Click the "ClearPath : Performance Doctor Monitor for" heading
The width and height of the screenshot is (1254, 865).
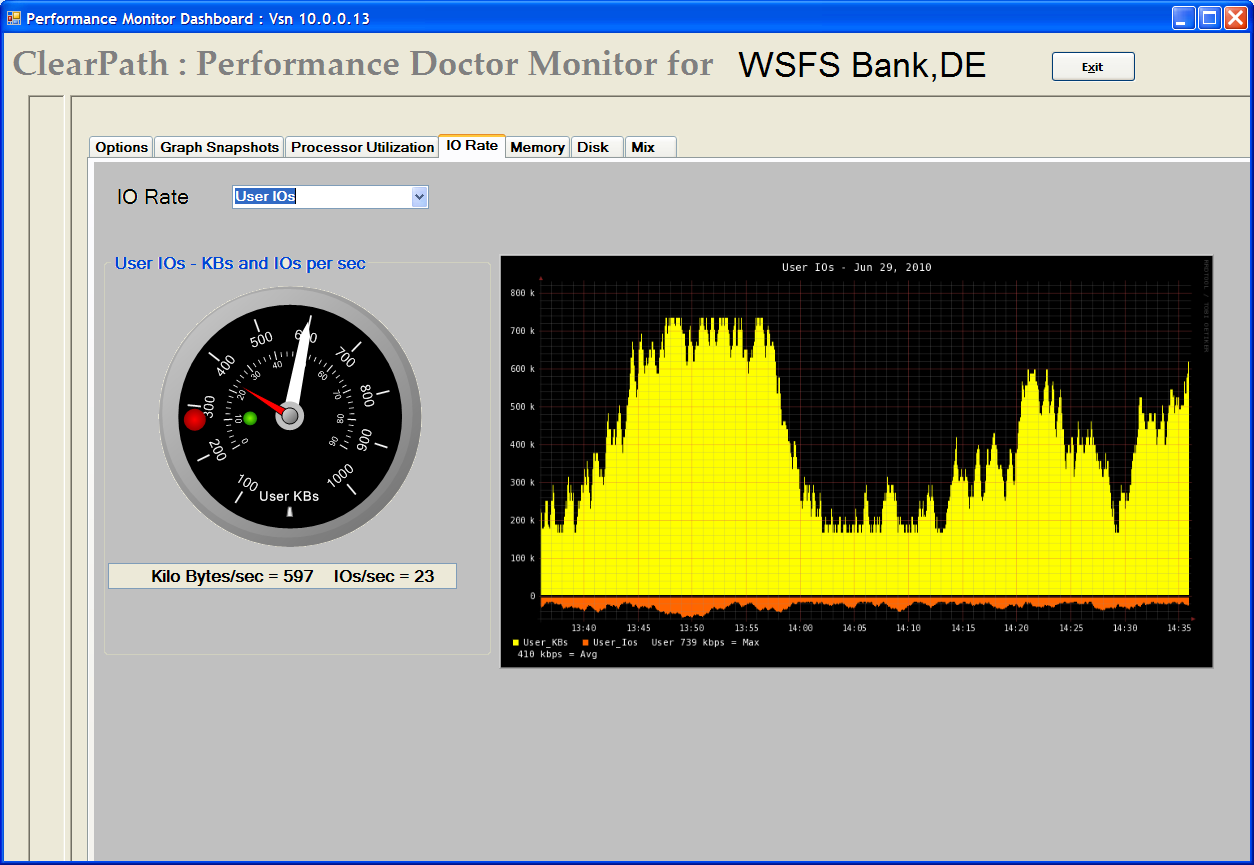(x=363, y=64)
